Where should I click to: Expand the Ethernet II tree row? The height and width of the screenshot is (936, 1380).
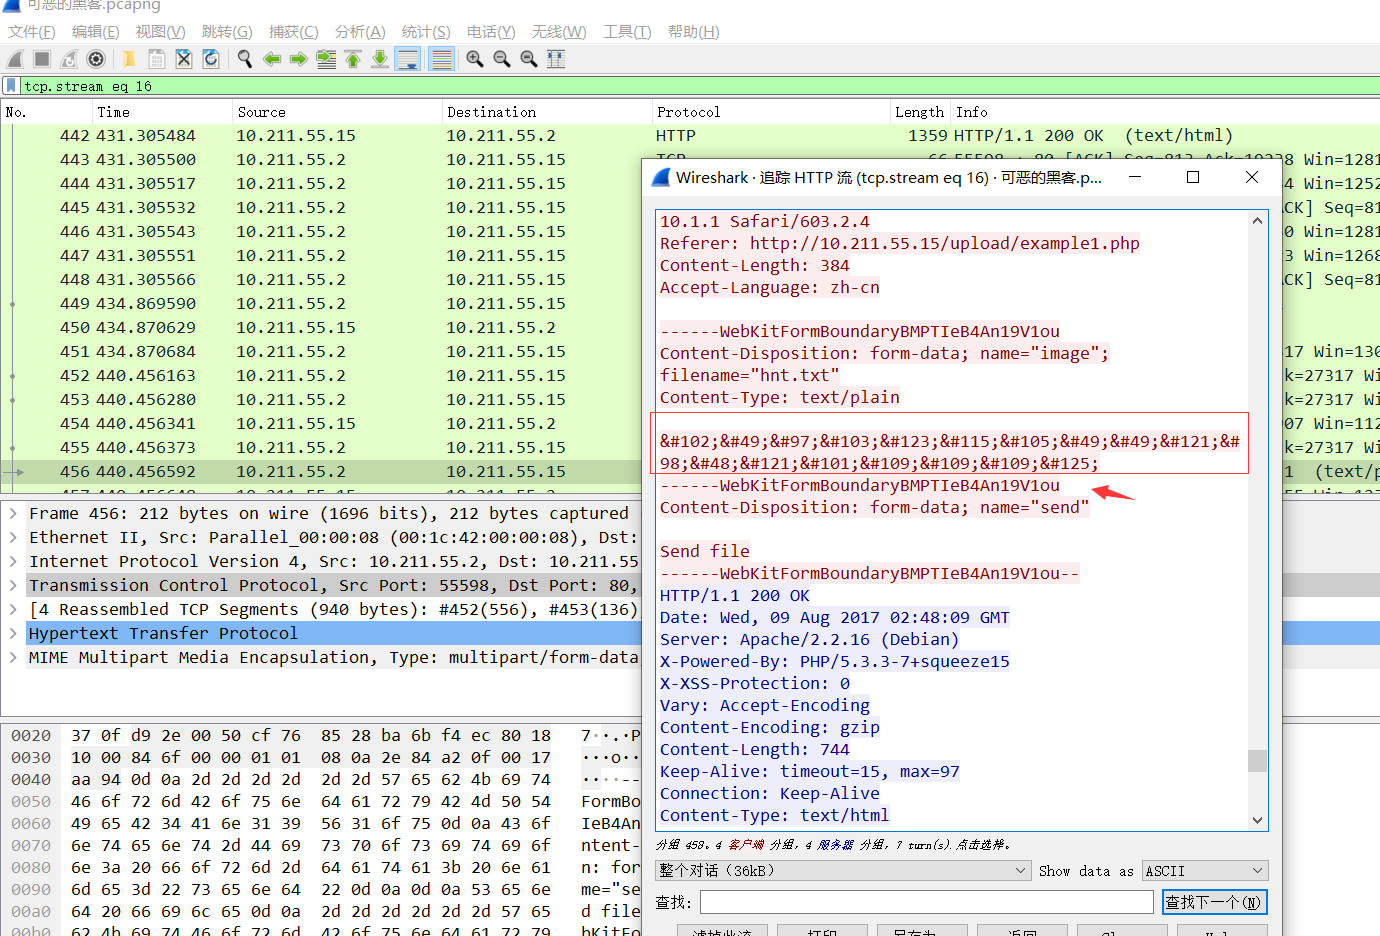13,537
